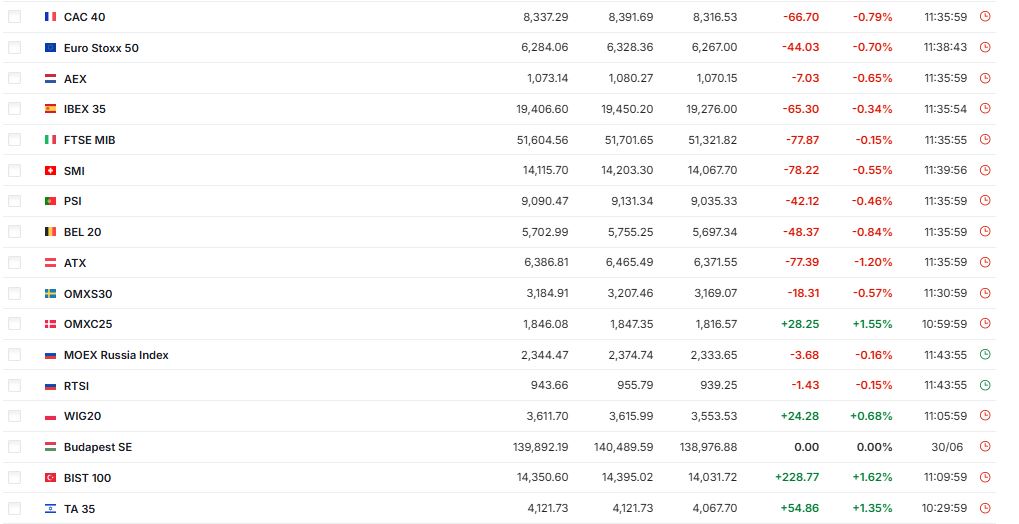
Task: Open the MOEX Russia Index link
Action: pos(116,355)
